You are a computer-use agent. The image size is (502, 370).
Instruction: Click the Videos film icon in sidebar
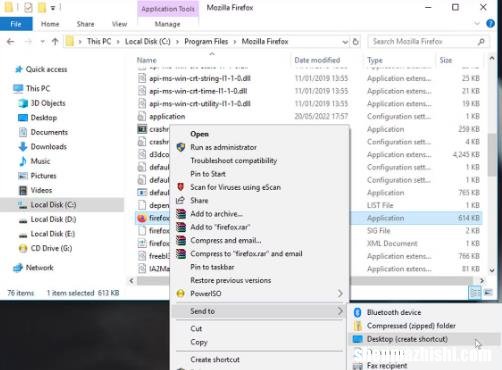(23, 190)
